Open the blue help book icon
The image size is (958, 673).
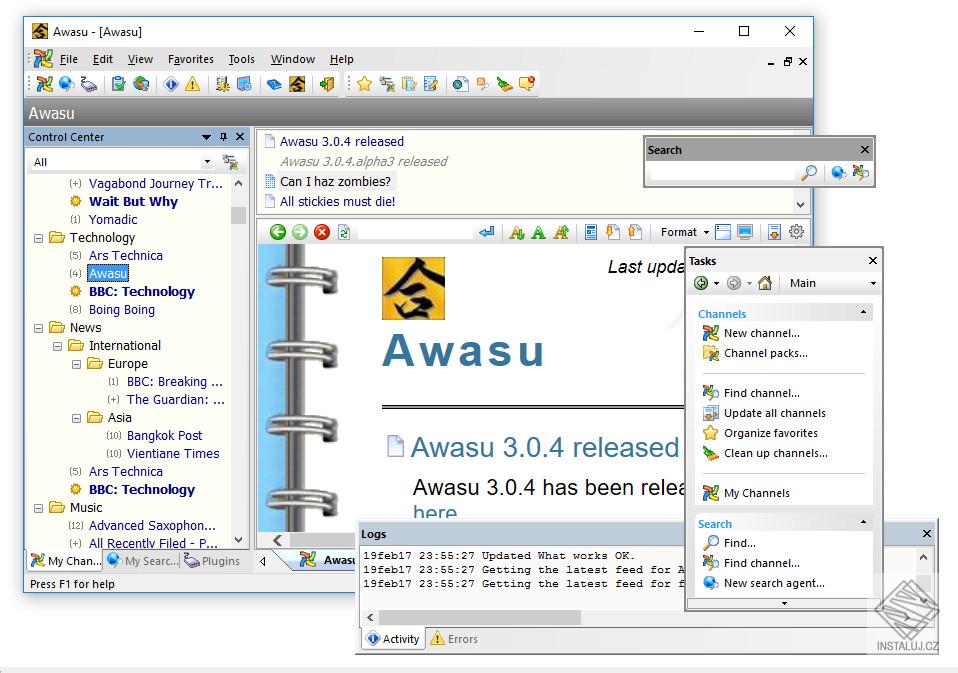coord(274,84)
